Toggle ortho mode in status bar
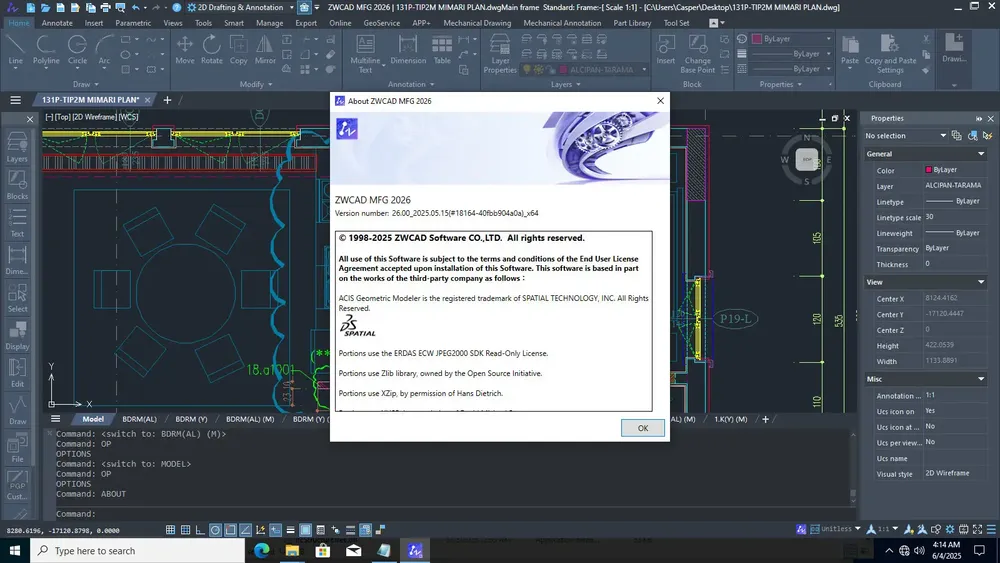 tap(200, 530)
